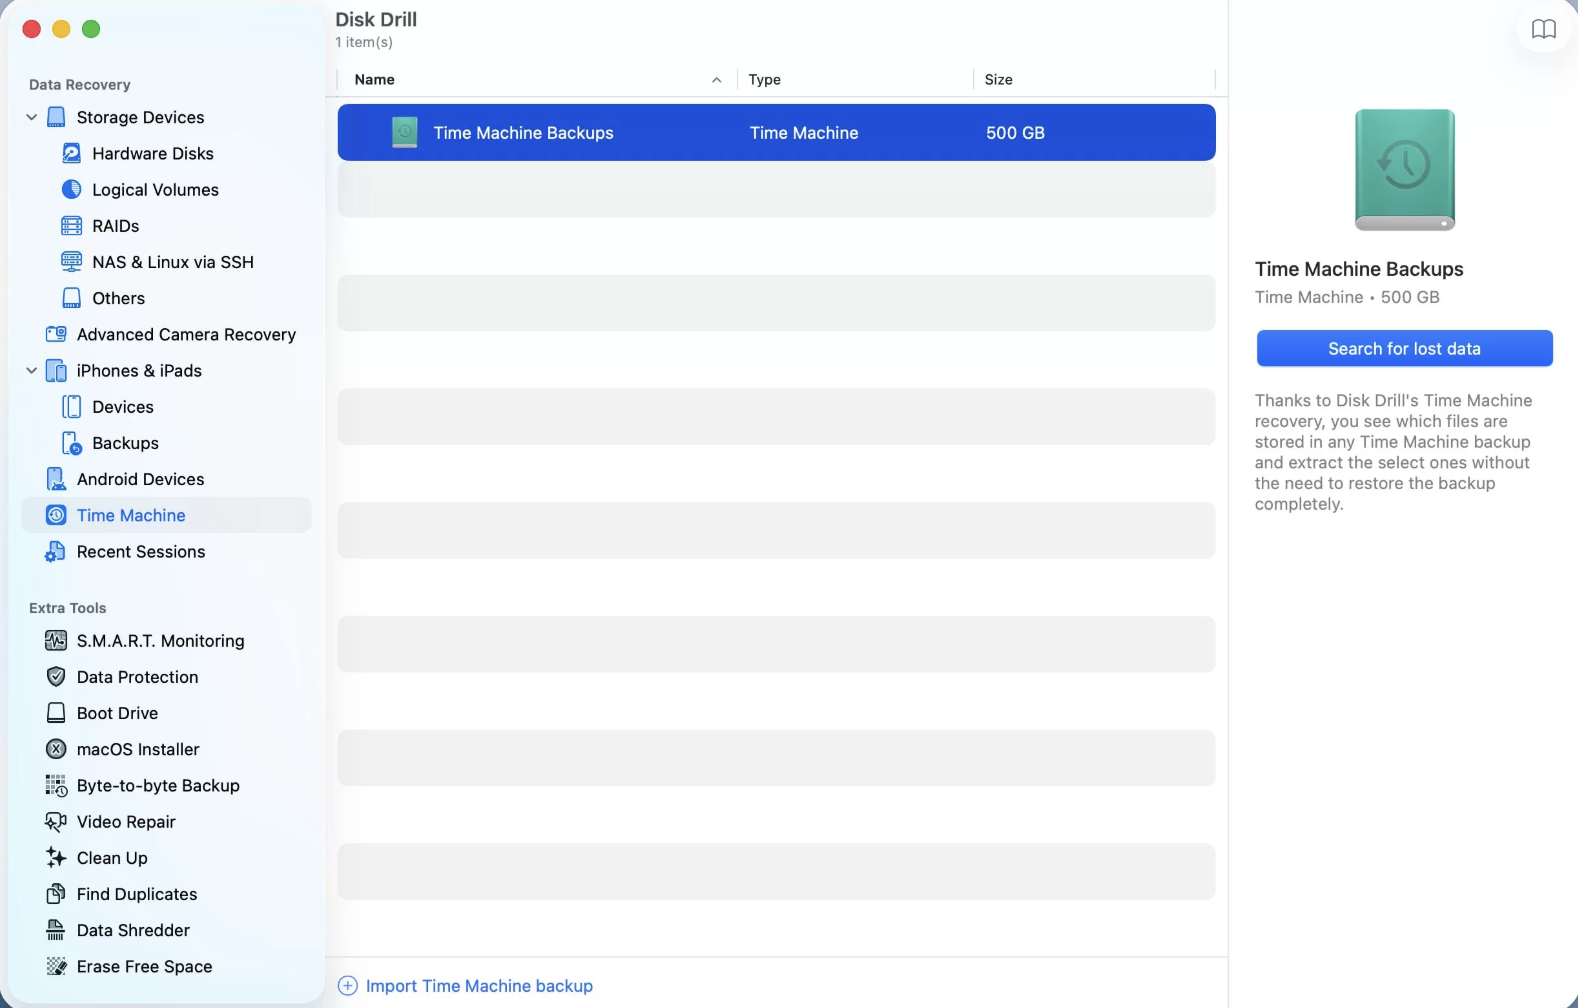Sort by the Size column header
This screenshot has height=1008, width=1578.
click(1094, 79)
